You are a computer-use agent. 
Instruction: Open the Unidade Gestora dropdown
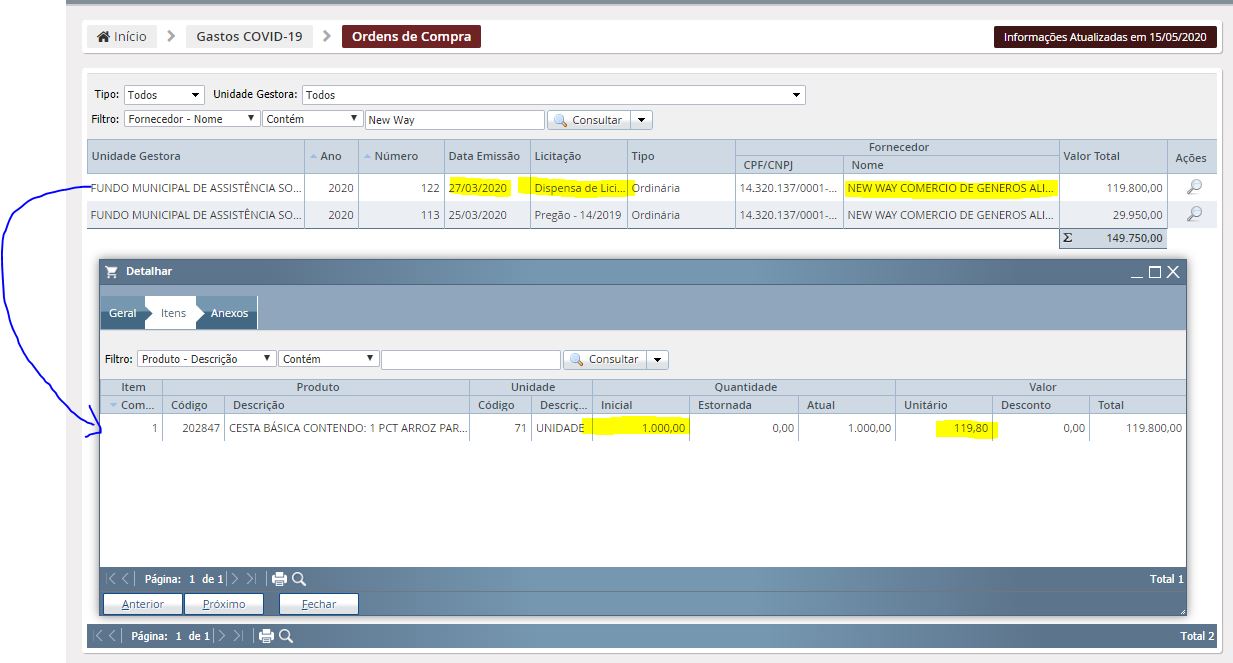554,95
